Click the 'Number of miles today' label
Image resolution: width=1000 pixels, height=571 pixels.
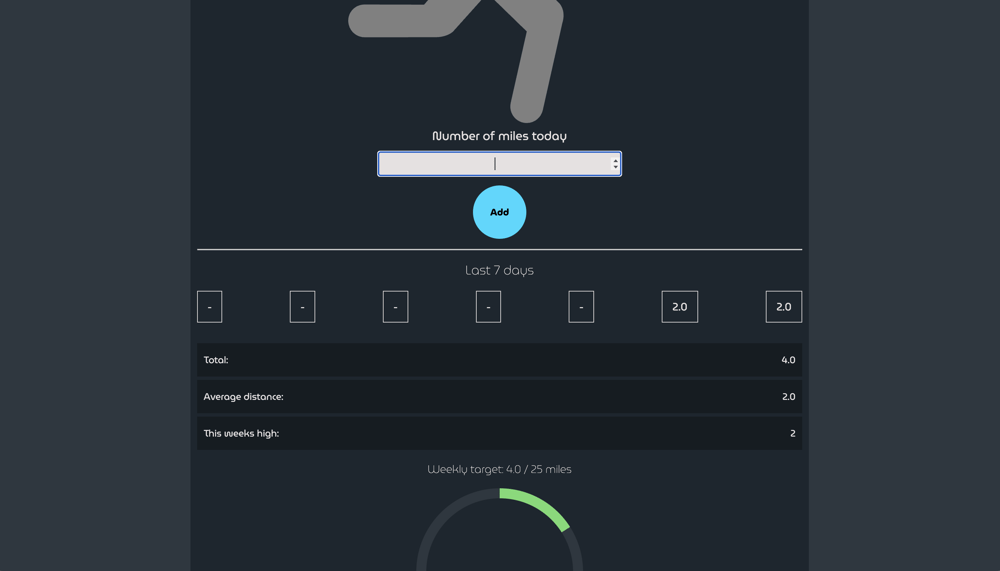[499, 136]
